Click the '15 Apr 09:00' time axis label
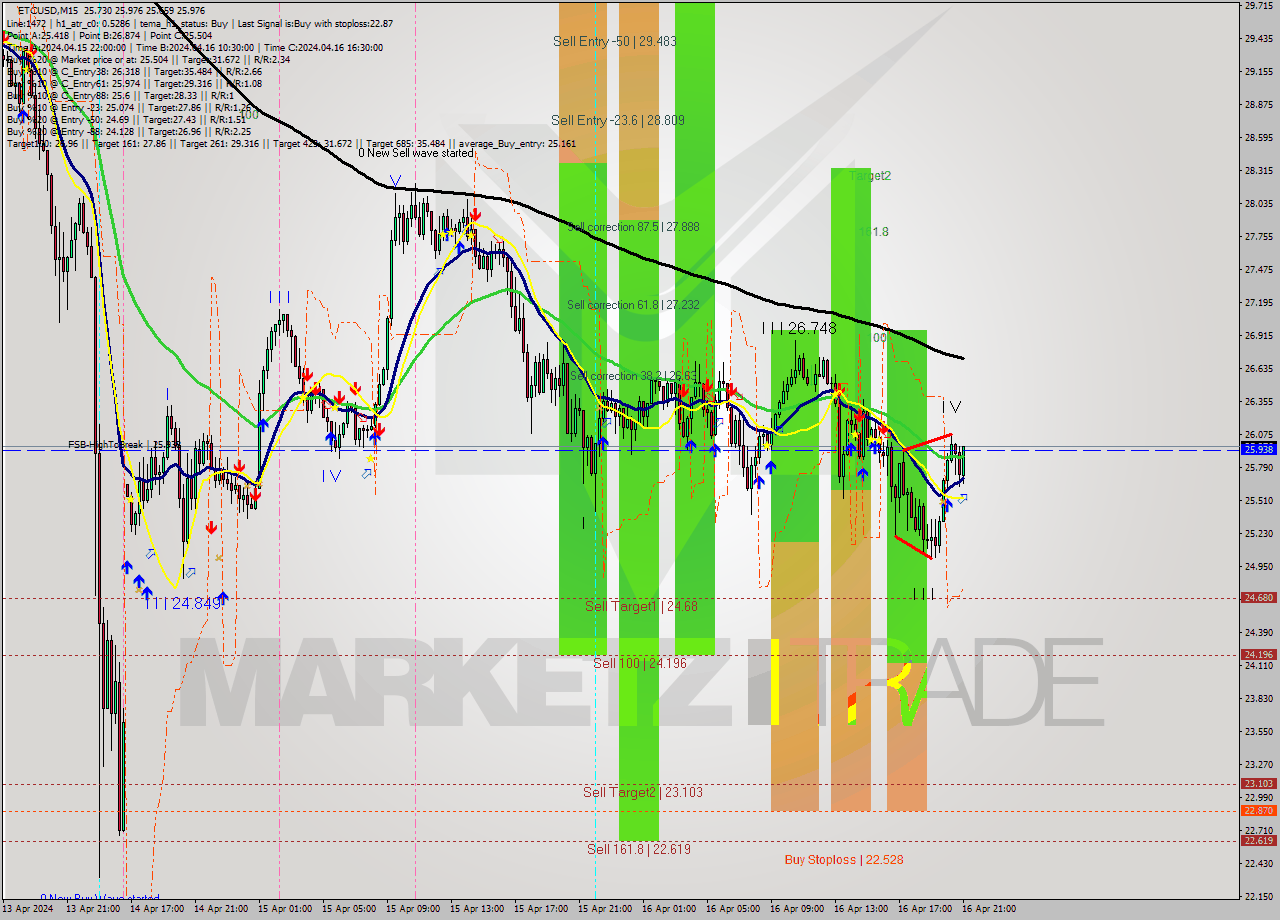Image resolution: width=1280 pixels, height=920 pixels. (x=413, y=909)
